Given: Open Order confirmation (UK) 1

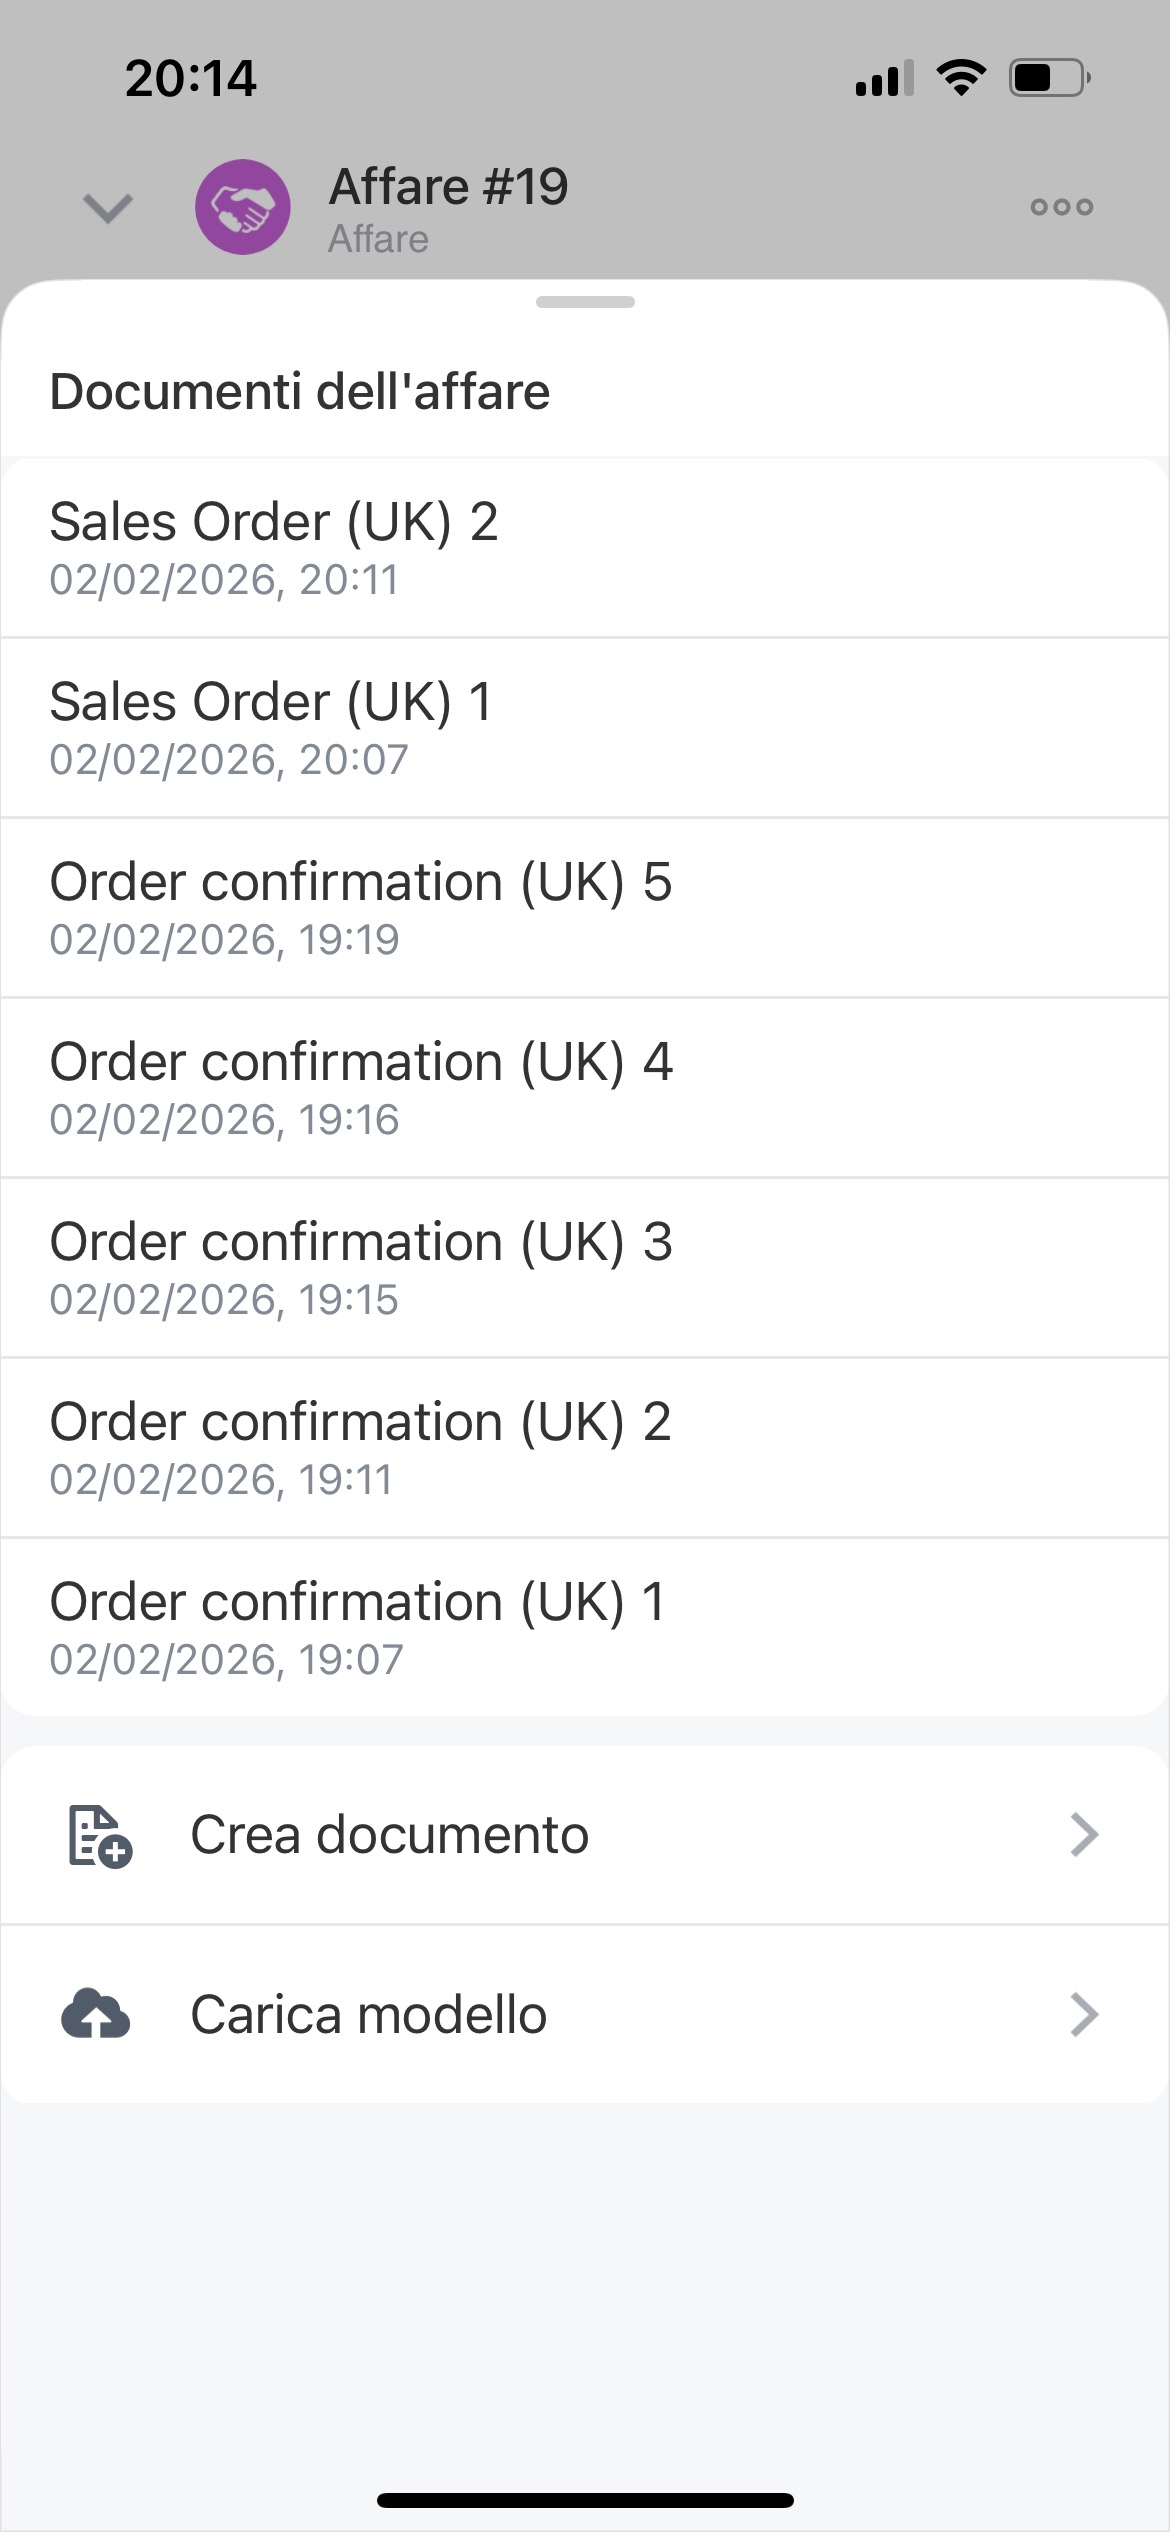Looking at the screenshot, I should (x=585, y=1628).
